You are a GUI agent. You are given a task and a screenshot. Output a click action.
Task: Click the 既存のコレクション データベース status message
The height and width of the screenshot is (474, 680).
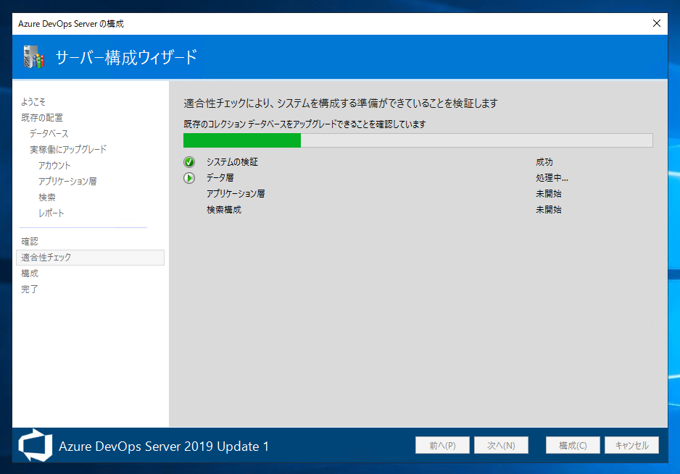tap(304, 124)
